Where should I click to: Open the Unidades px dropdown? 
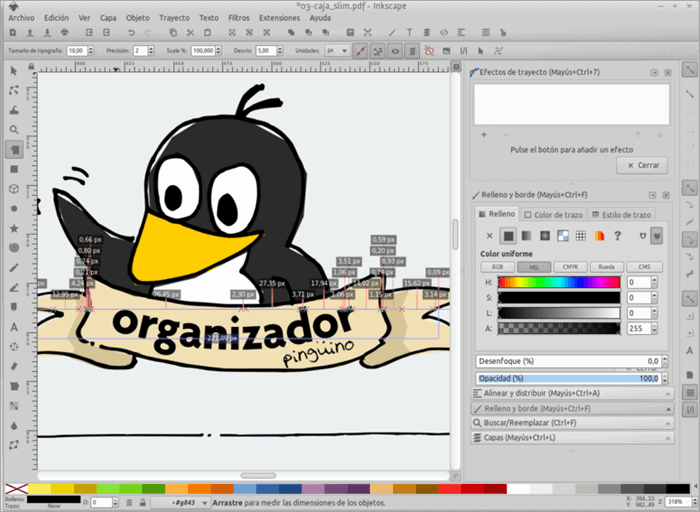pyautogui.click(x=337, y=51)
